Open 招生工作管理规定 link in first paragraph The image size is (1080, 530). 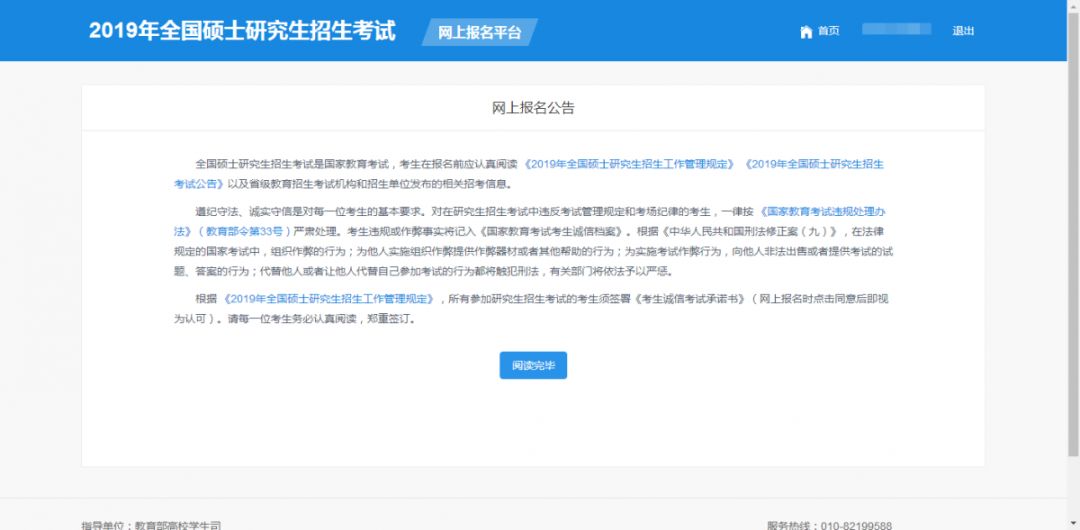tap(630, 165)
